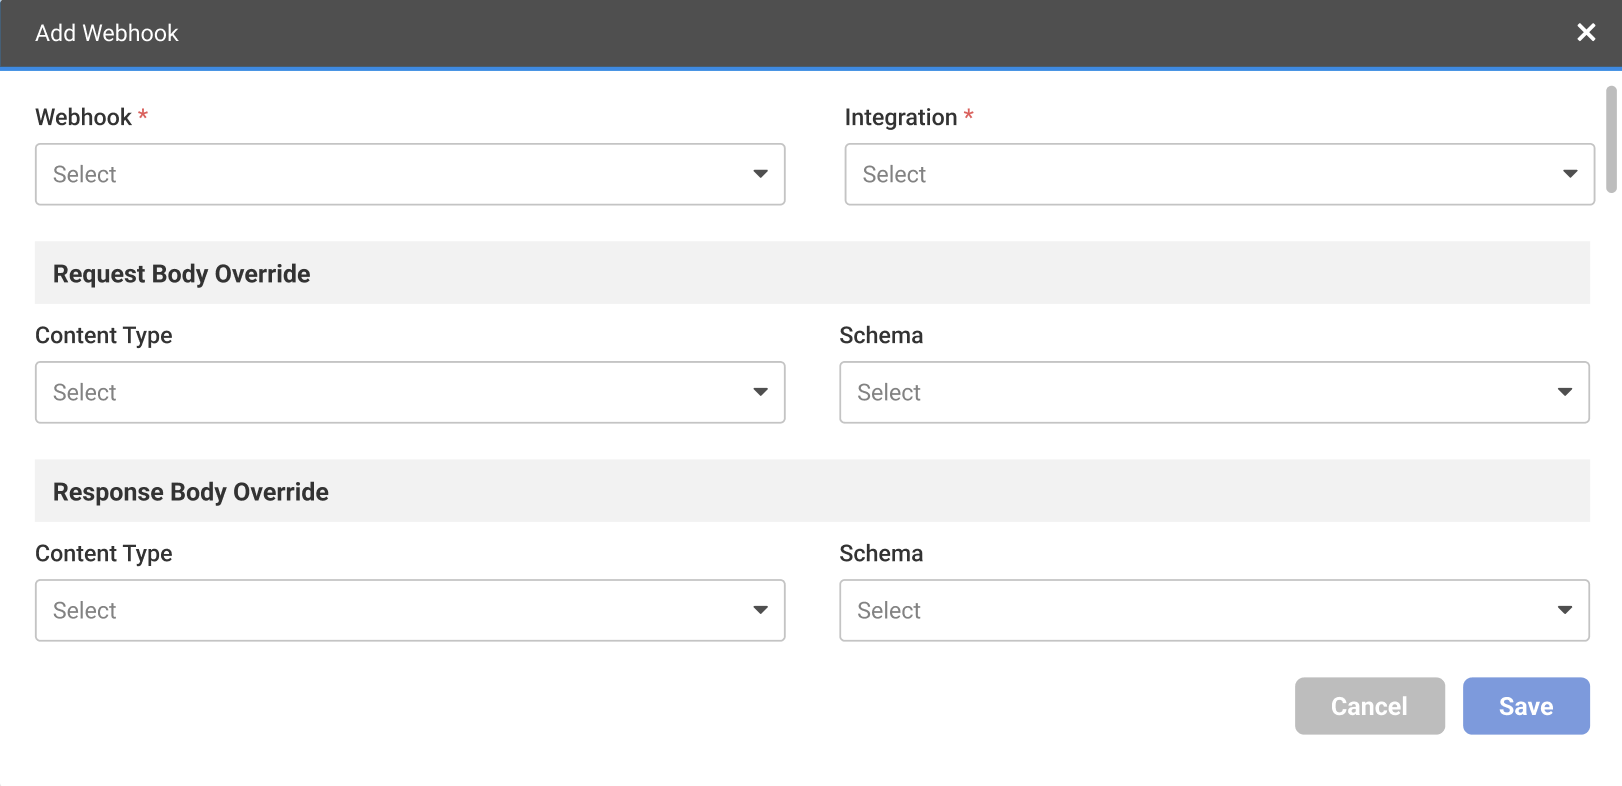Click the Integration dropdown caret arrow
Screen dimensions: 1622x786
1570,174
